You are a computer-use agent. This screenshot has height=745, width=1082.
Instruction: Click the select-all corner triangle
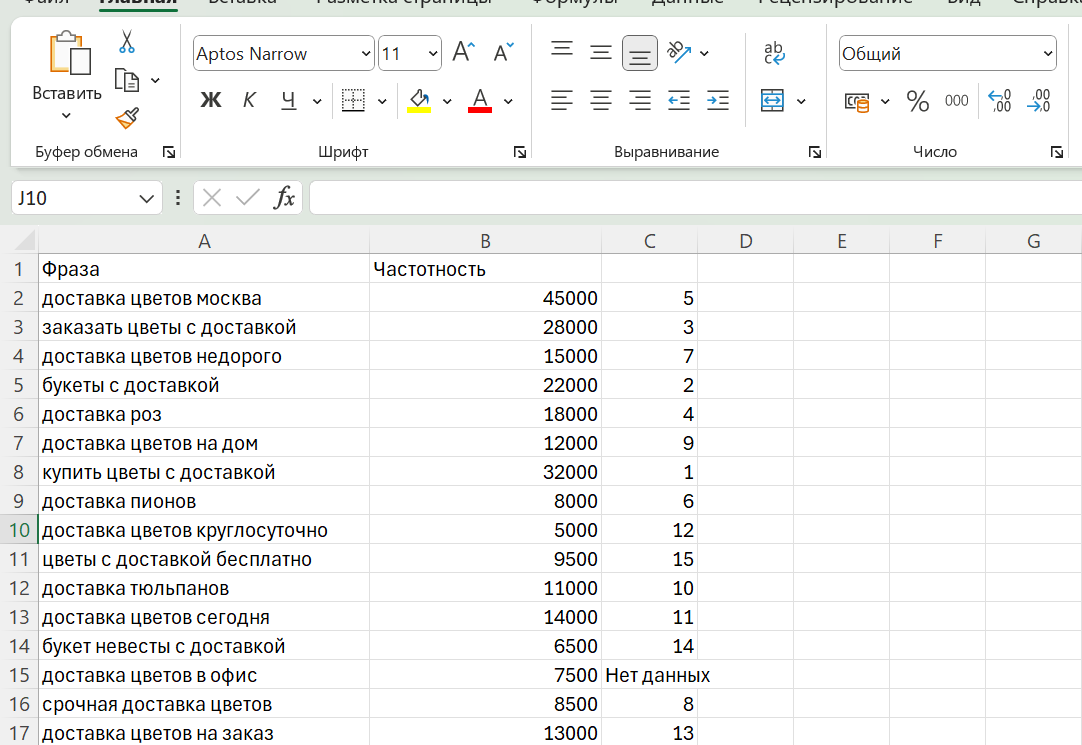point(25,240)
